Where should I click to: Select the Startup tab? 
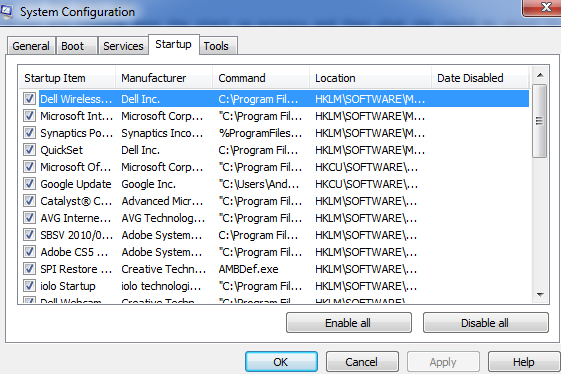point(174,44)
